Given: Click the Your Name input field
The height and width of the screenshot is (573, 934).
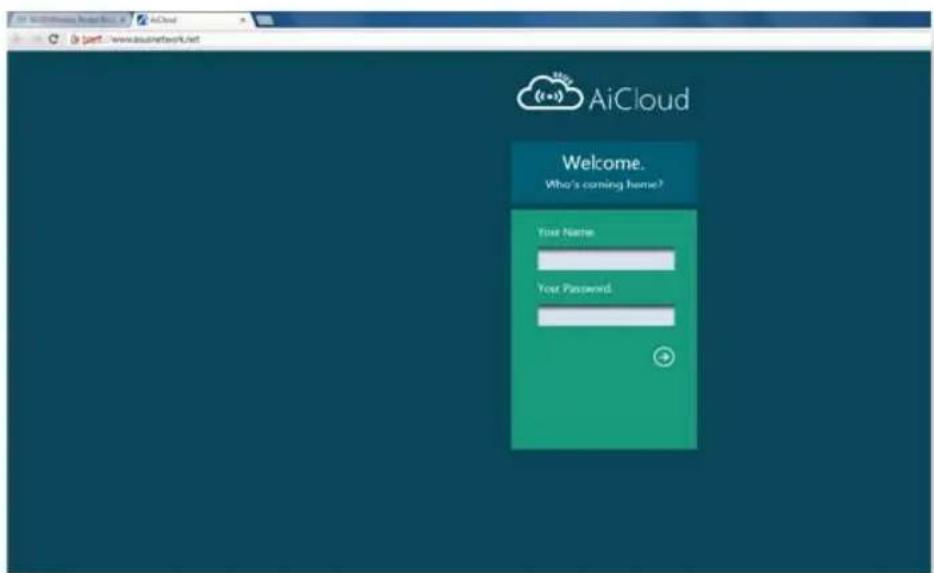Looking at the screenshot, I should [x=606, y=260].
